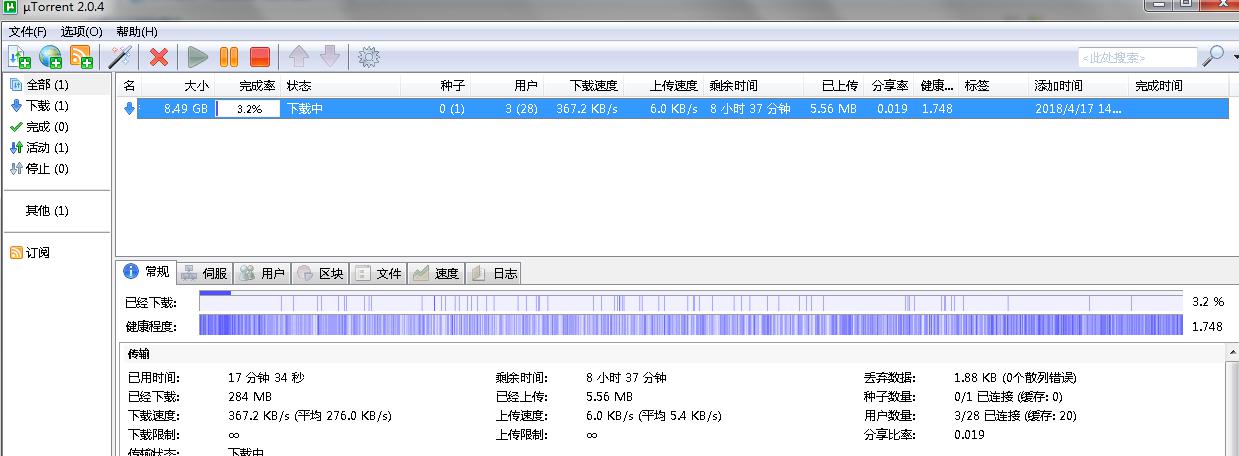
Task: Switch to the 速度 tab
Action: [x=436, y=273]
